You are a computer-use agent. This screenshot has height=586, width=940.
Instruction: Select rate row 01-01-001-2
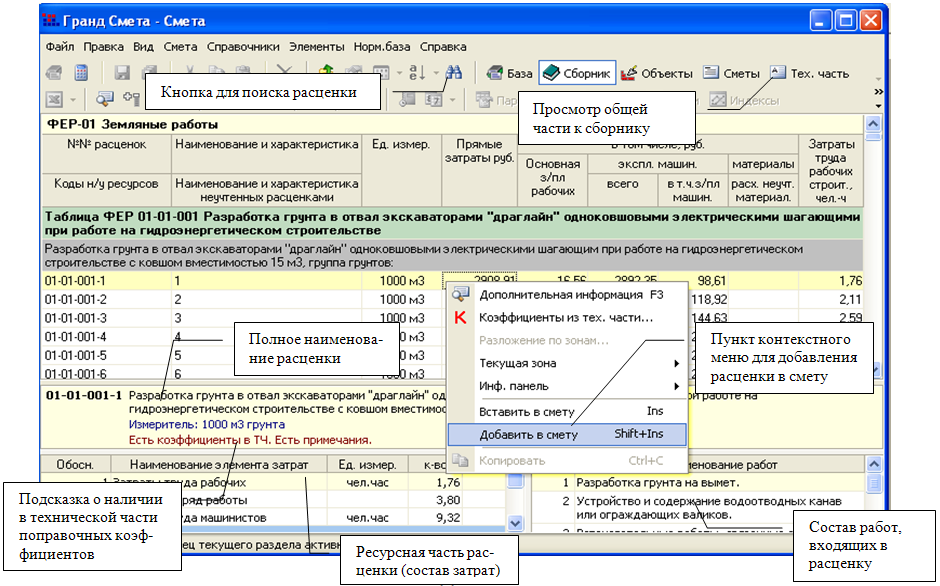pyautogui.click(x=453, y=299)
